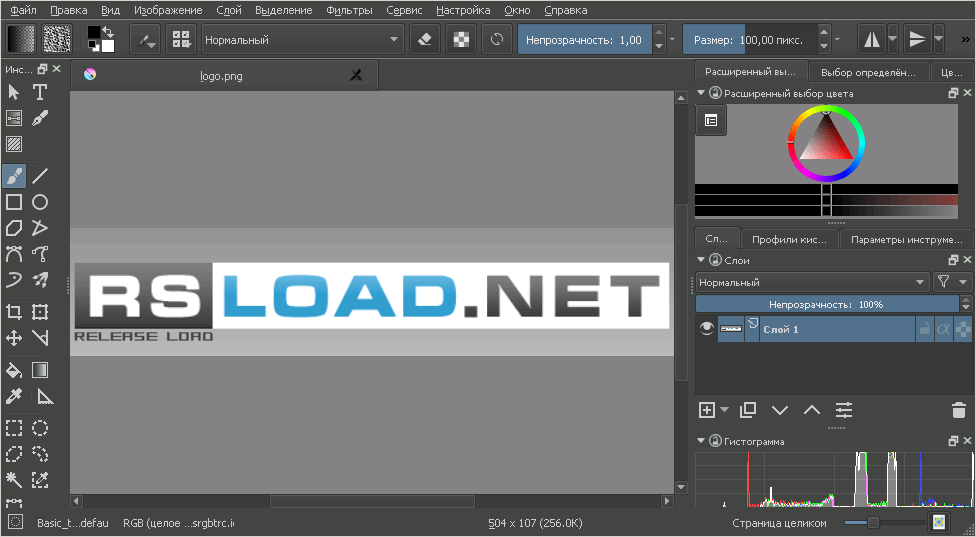Select the Text tool
Viewport: 976px width, 537px height.
[x=40, y=92]
